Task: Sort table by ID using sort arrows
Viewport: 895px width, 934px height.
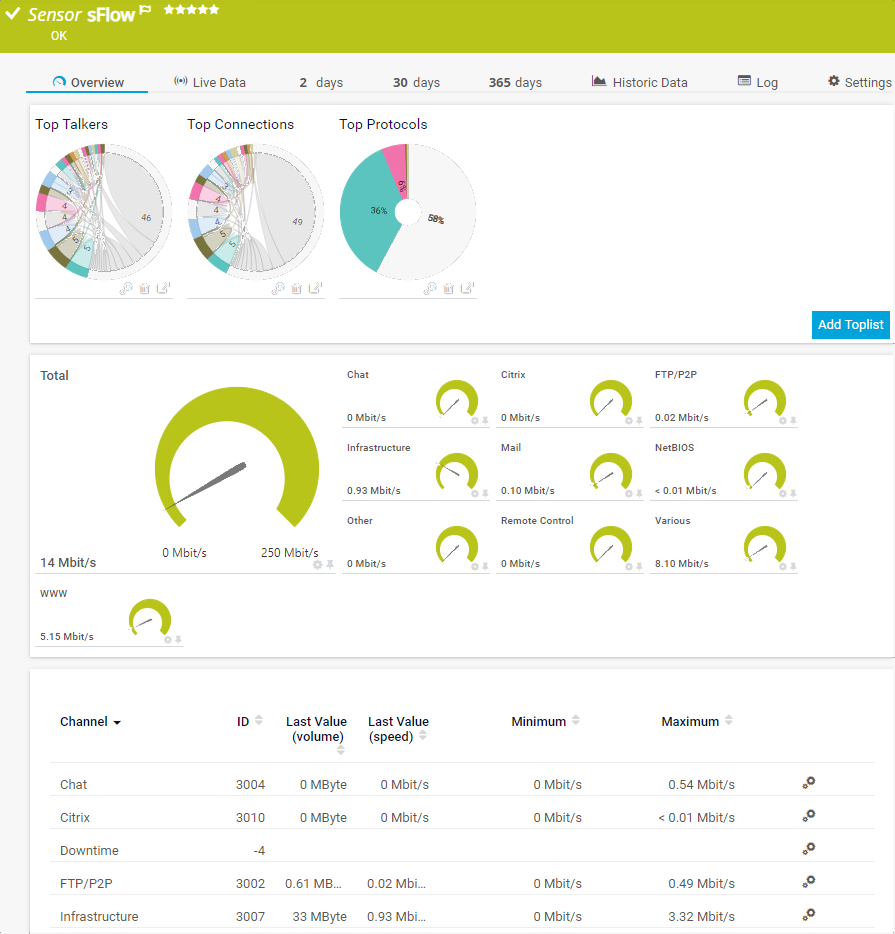Action: pyautogui.click(x=259, y=720)
